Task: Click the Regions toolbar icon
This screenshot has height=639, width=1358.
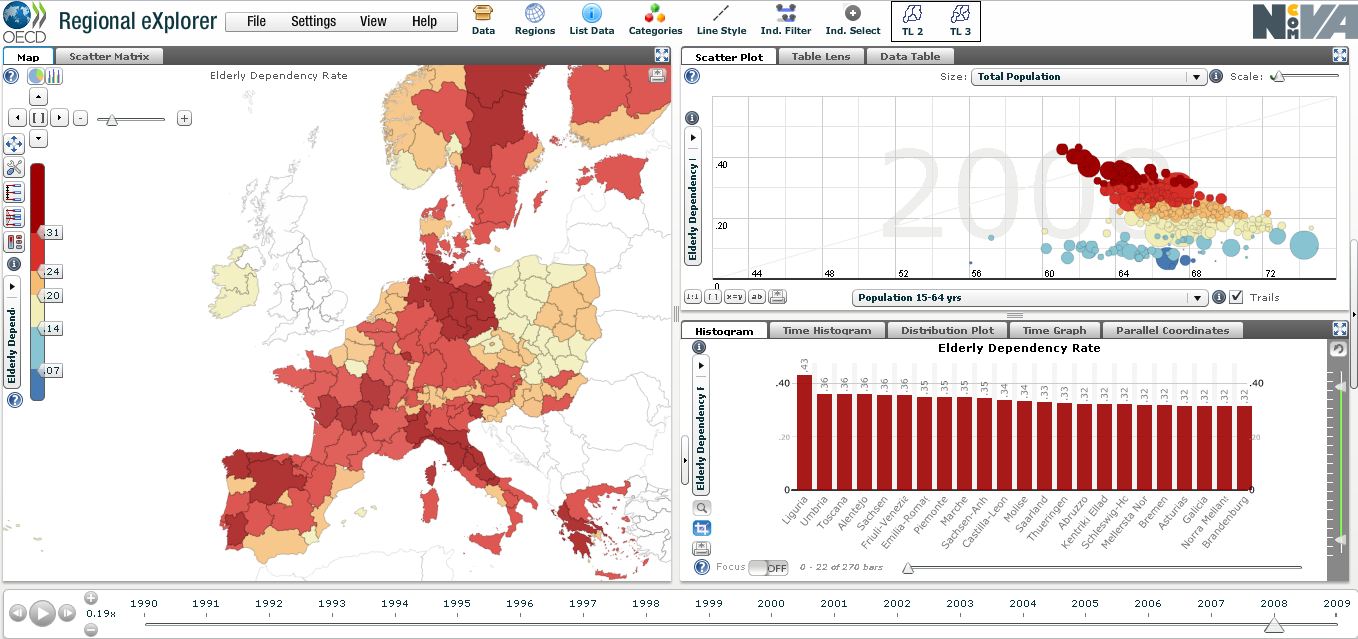Action: coord(534,20)
